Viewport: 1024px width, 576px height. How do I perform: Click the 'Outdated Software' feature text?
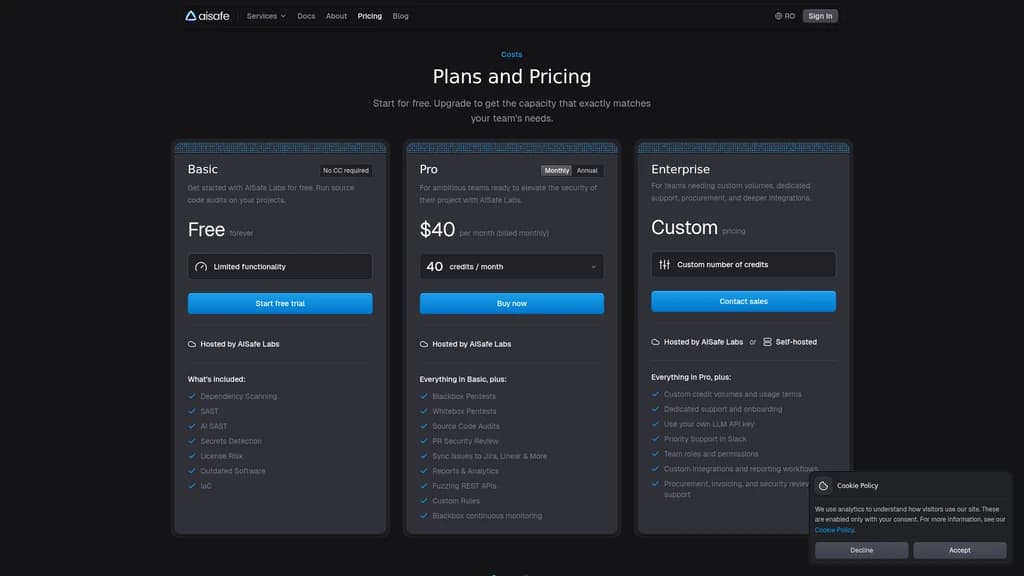tap(232, 471)
